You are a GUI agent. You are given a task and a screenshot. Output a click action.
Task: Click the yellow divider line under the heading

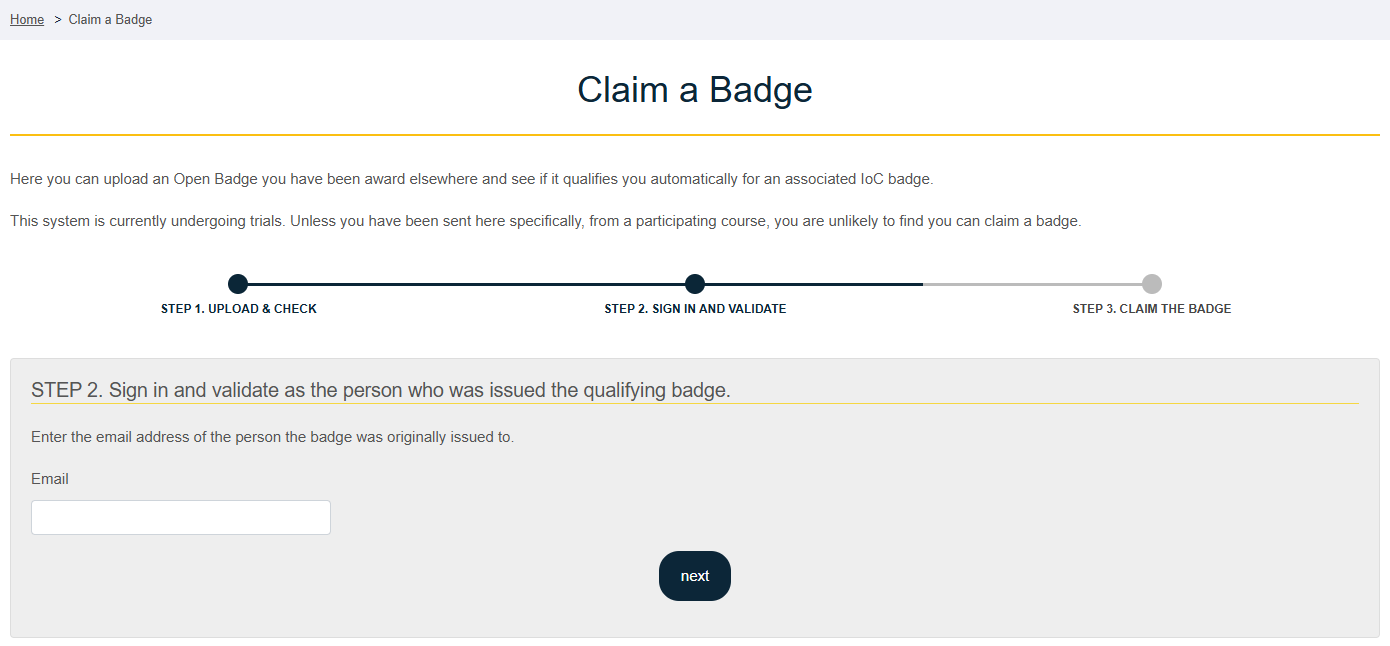695,135
